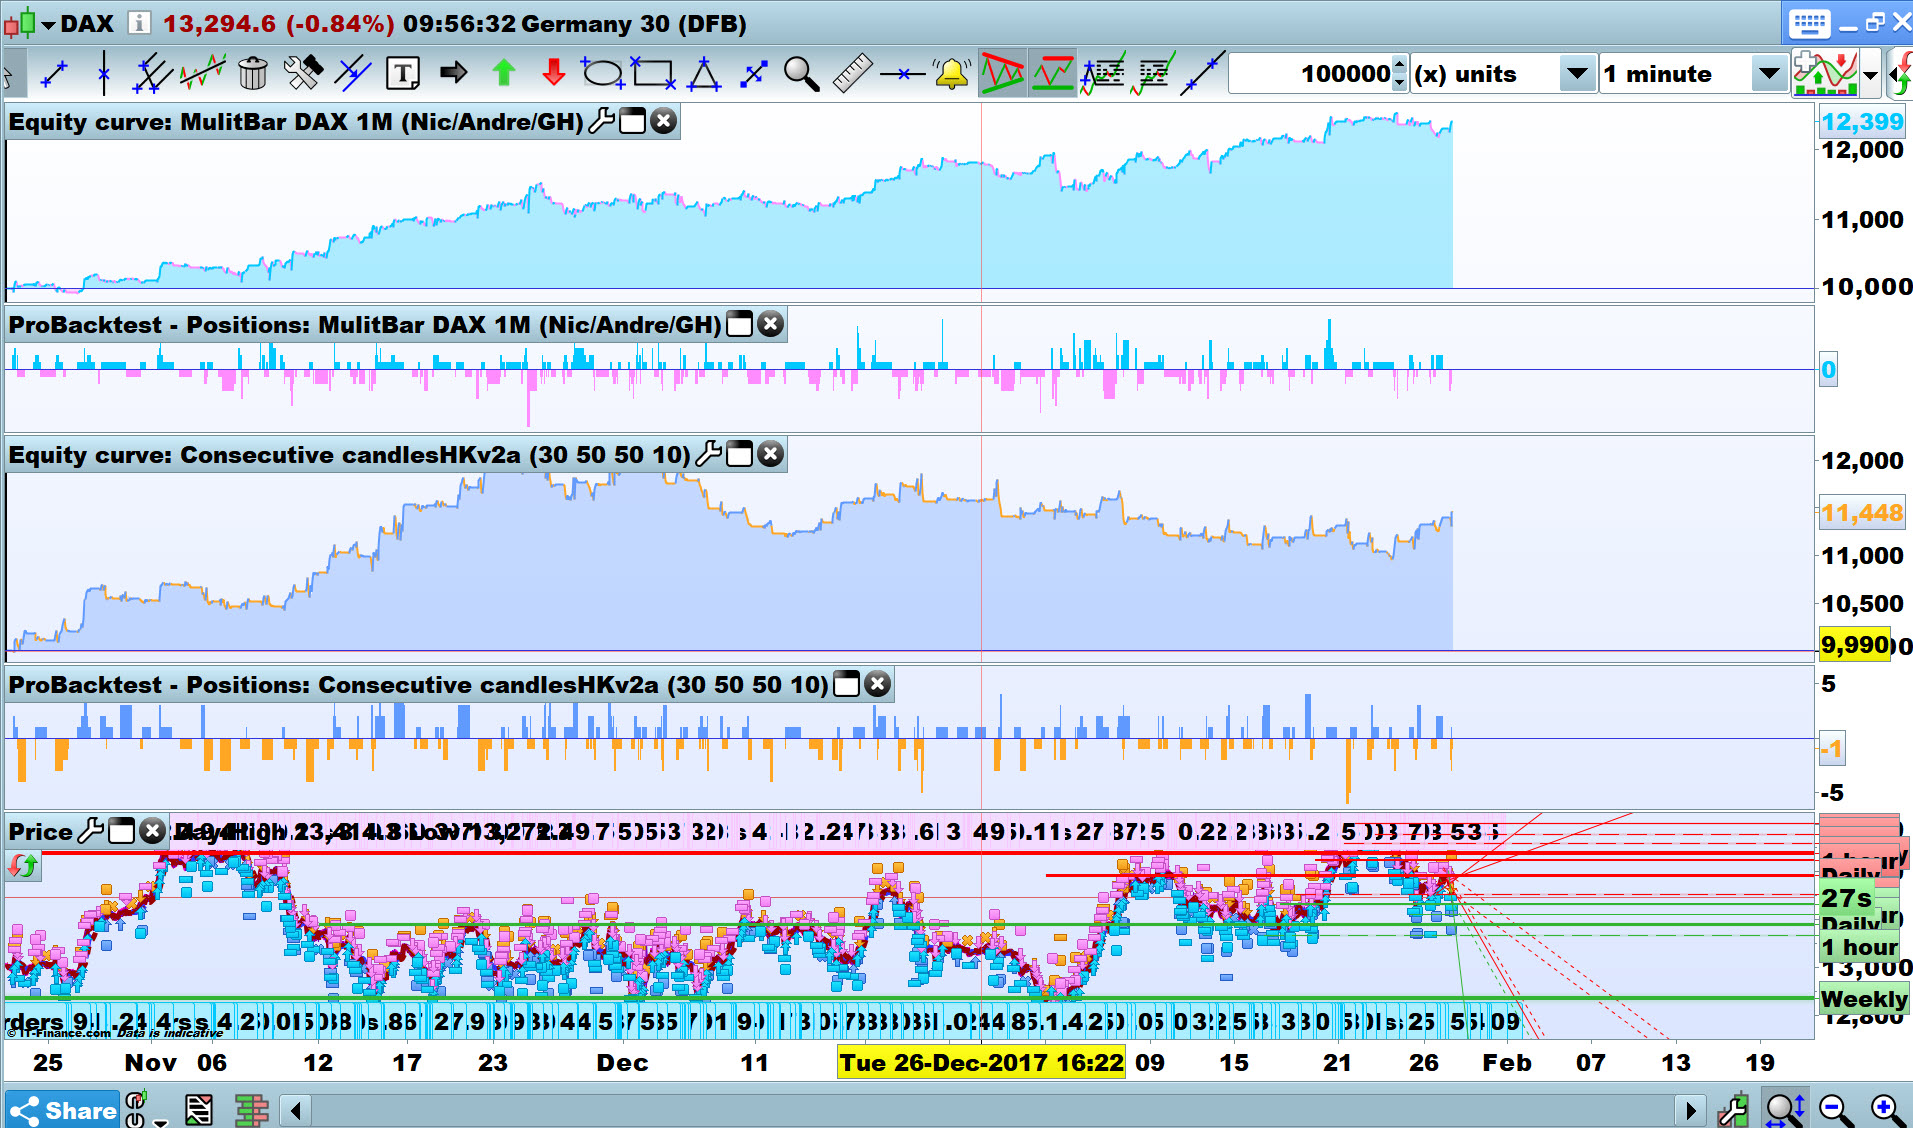Open the wrench and hammer drawing settings
Screen dimensions: 1913x1128
(x=303, y=74)
